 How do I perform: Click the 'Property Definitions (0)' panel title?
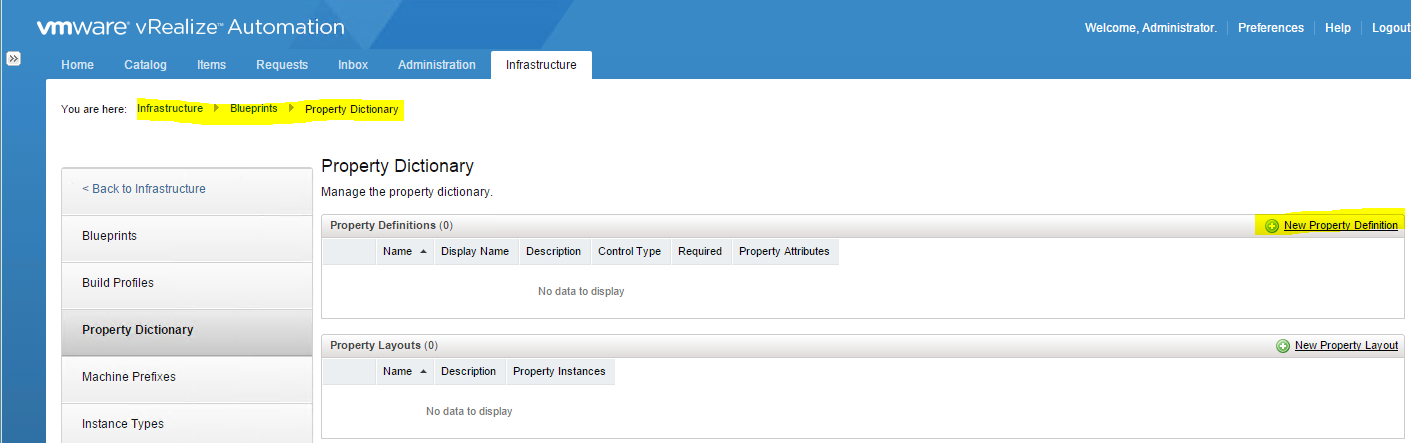pos(392,225)
